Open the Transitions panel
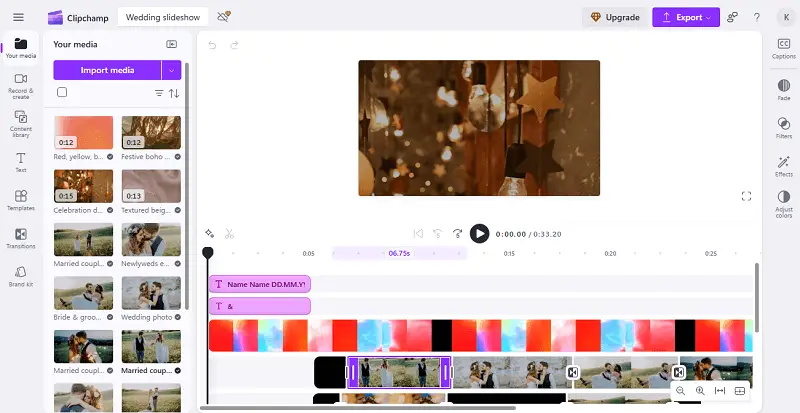The height and width of the screenshot is (413, 800). [20, 238]
